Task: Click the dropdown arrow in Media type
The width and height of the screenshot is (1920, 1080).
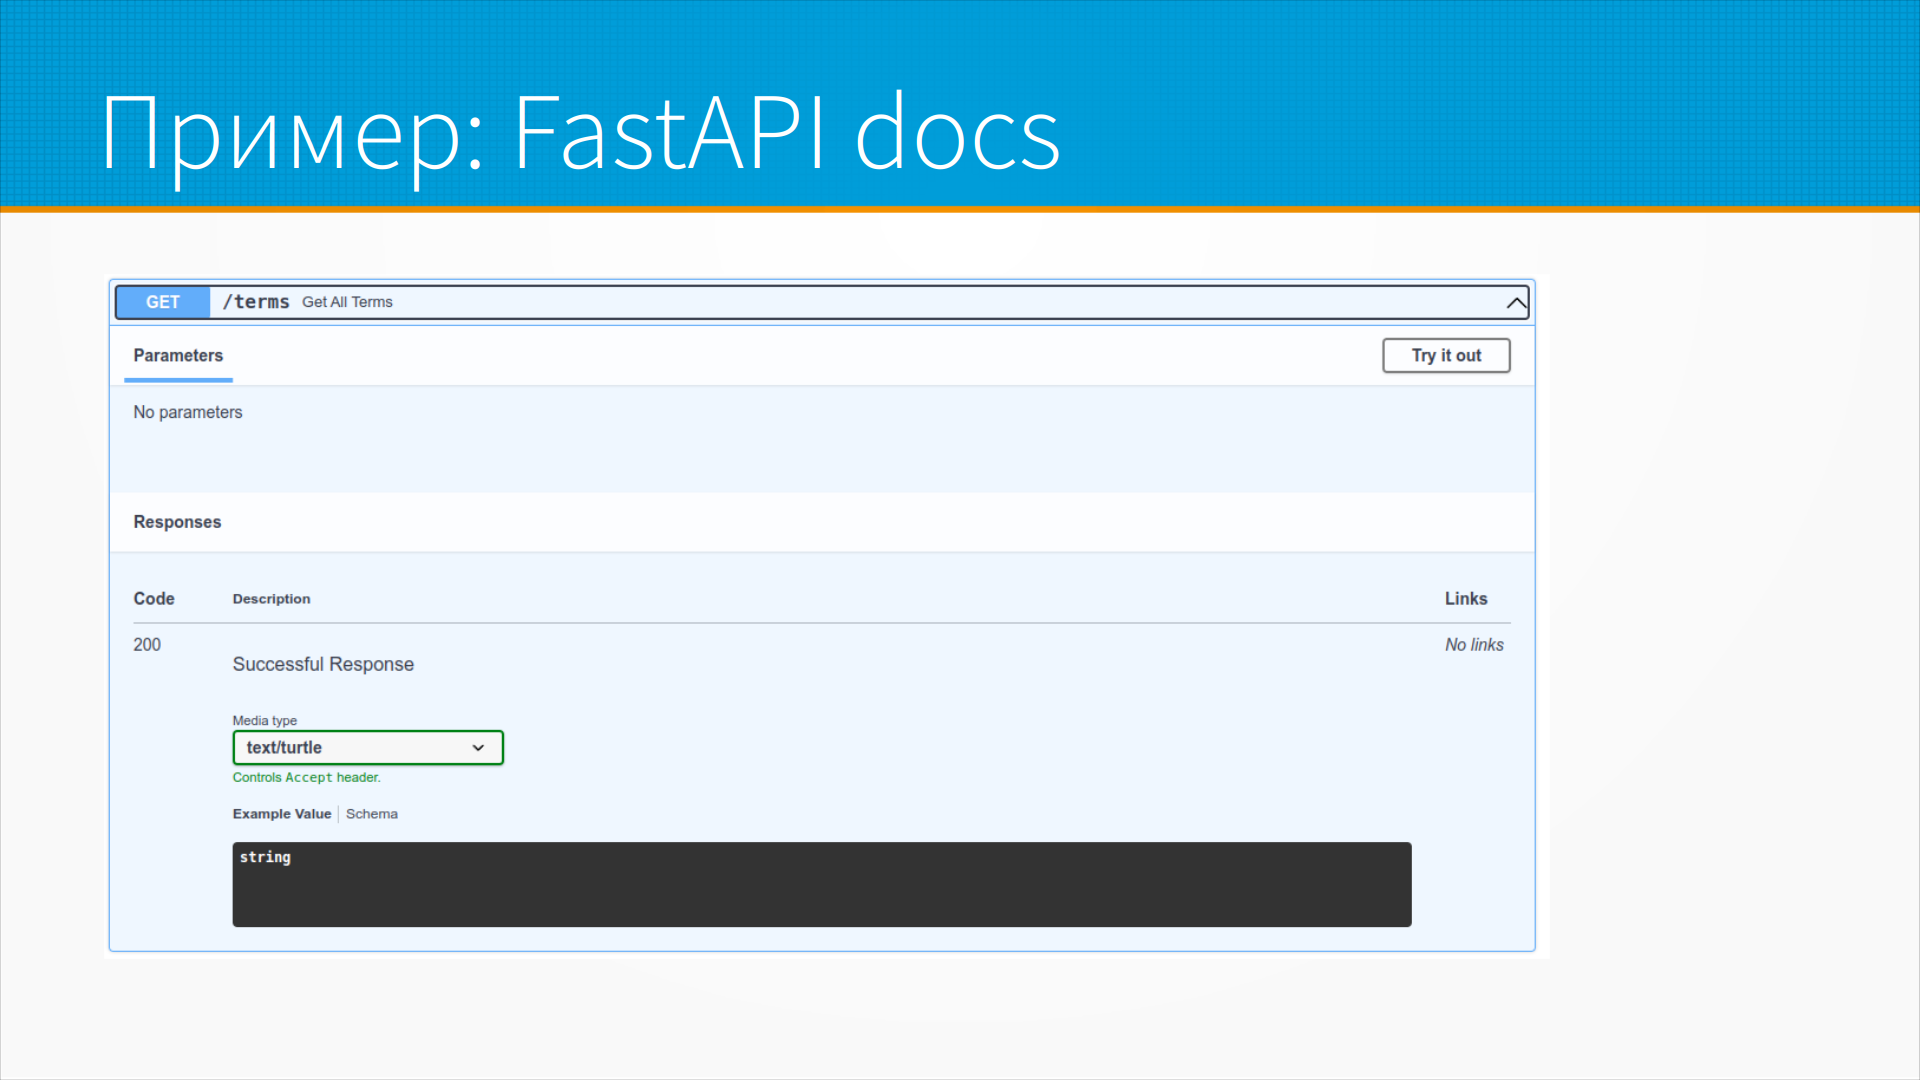Action: pyautogui.click(x=478, y=748)
